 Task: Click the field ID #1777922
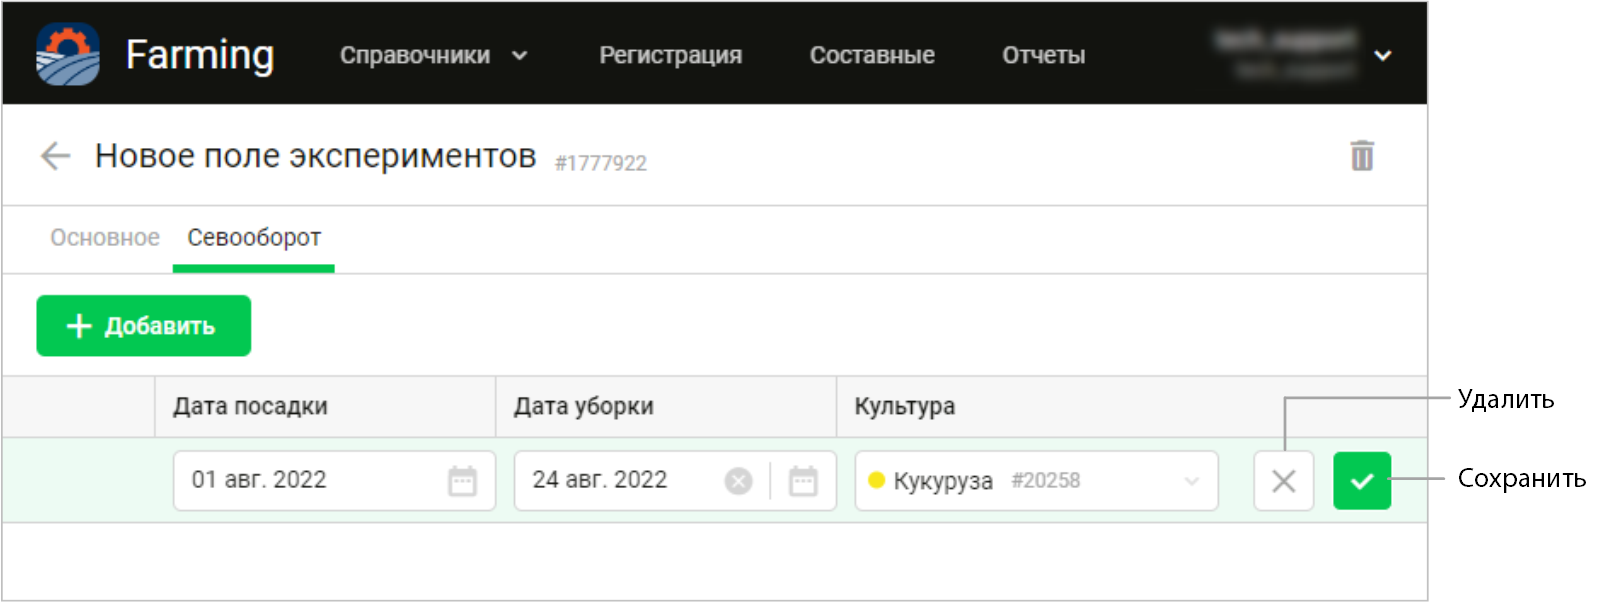click(x=601, y=163)
